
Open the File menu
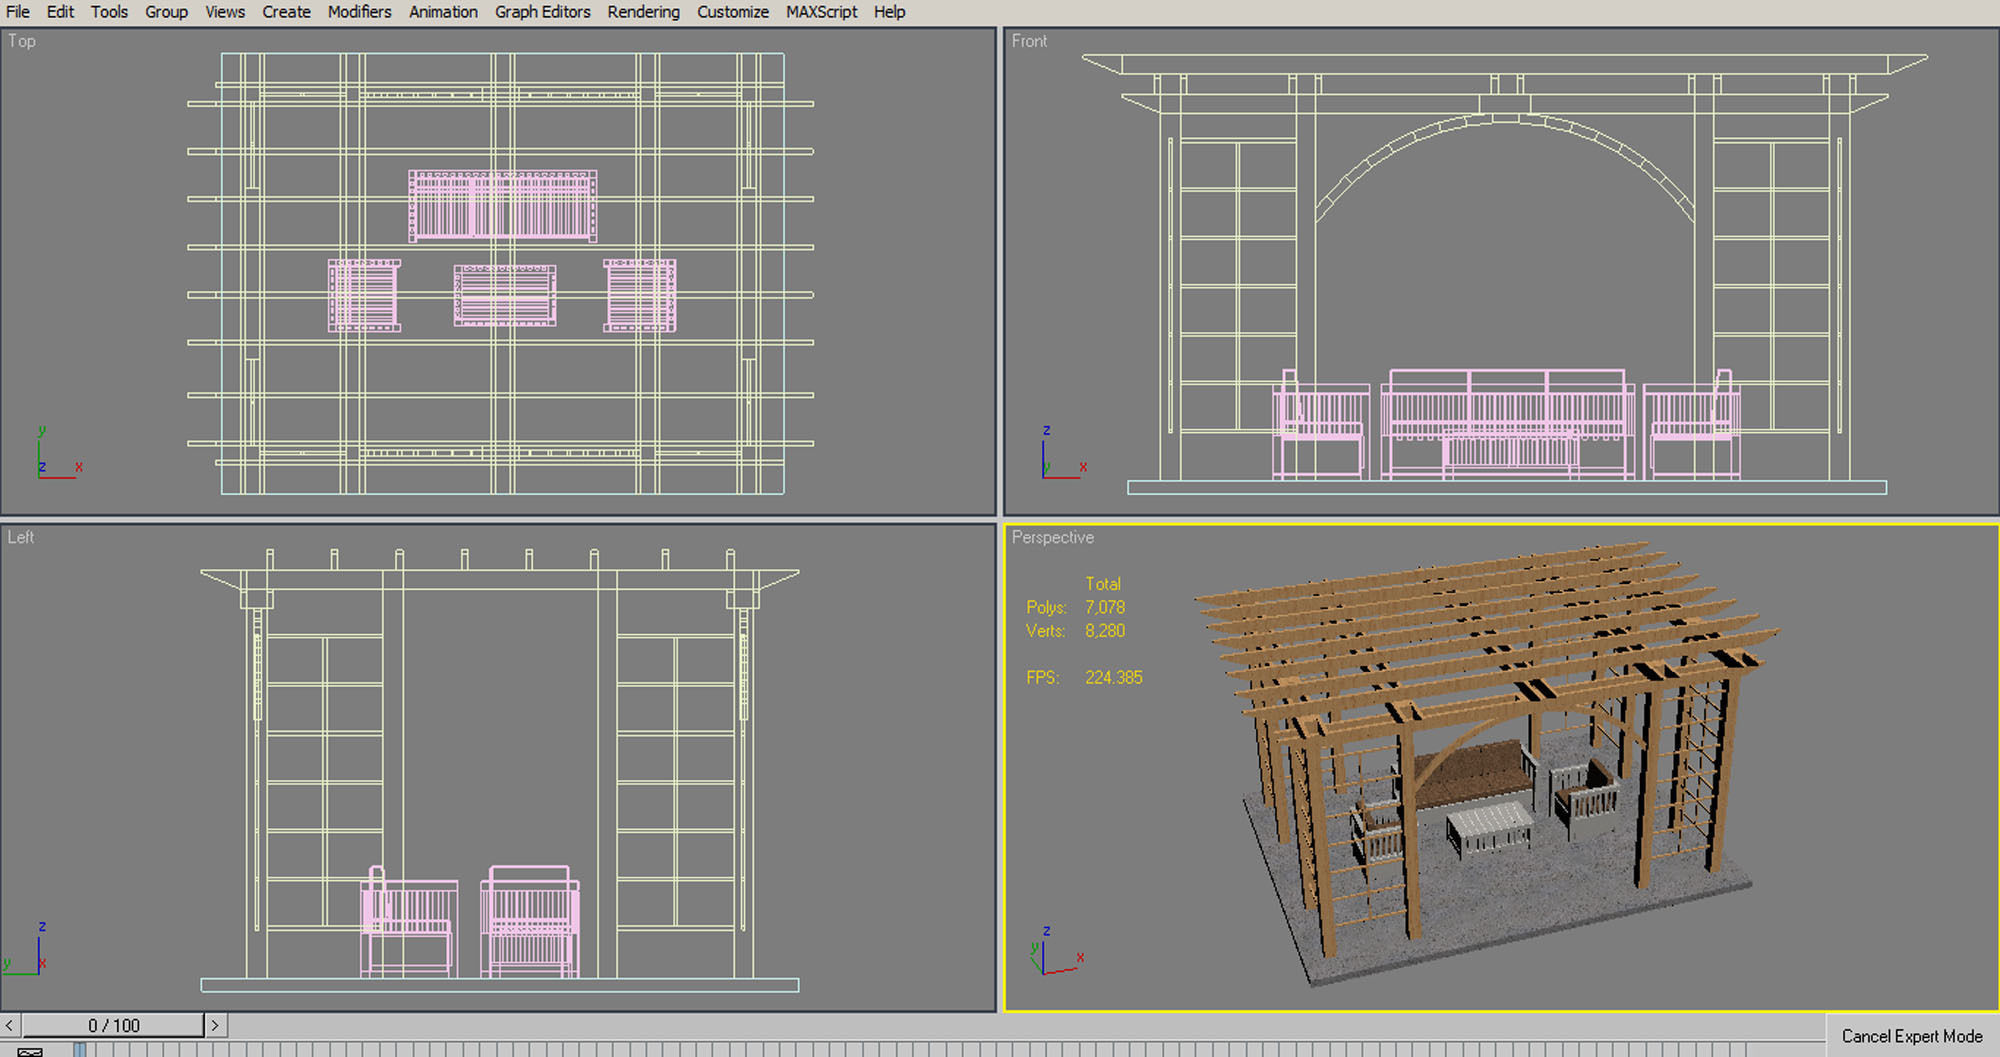point(18,12)
